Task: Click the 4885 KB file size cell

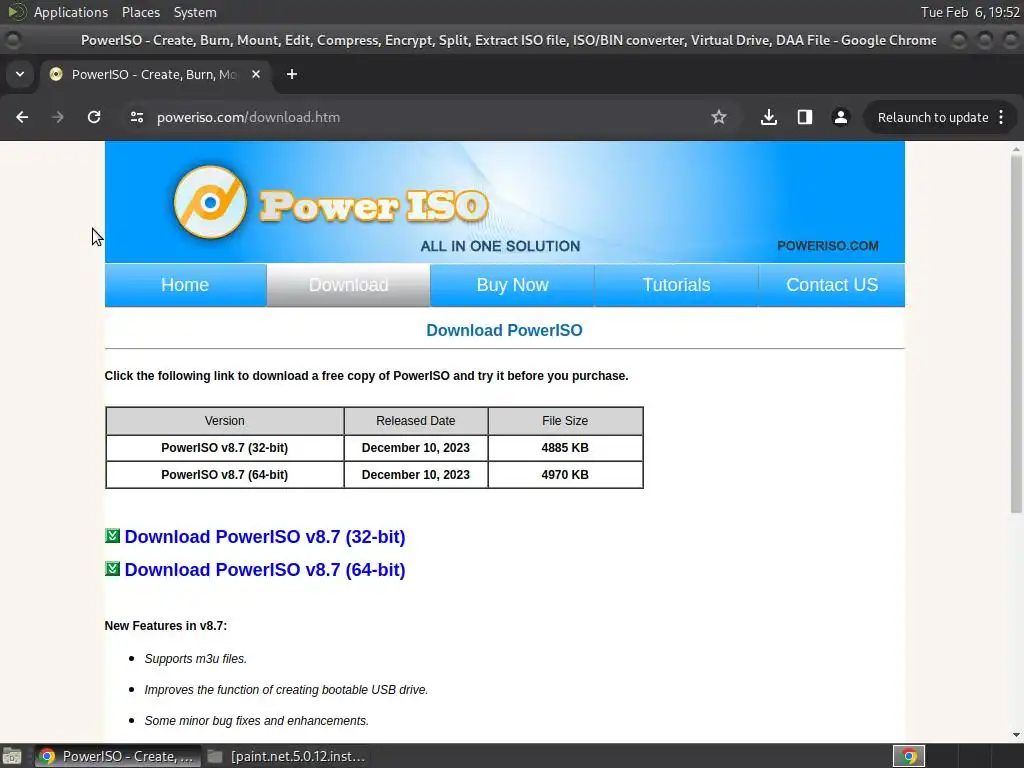Action: click(x=565, y=448)
